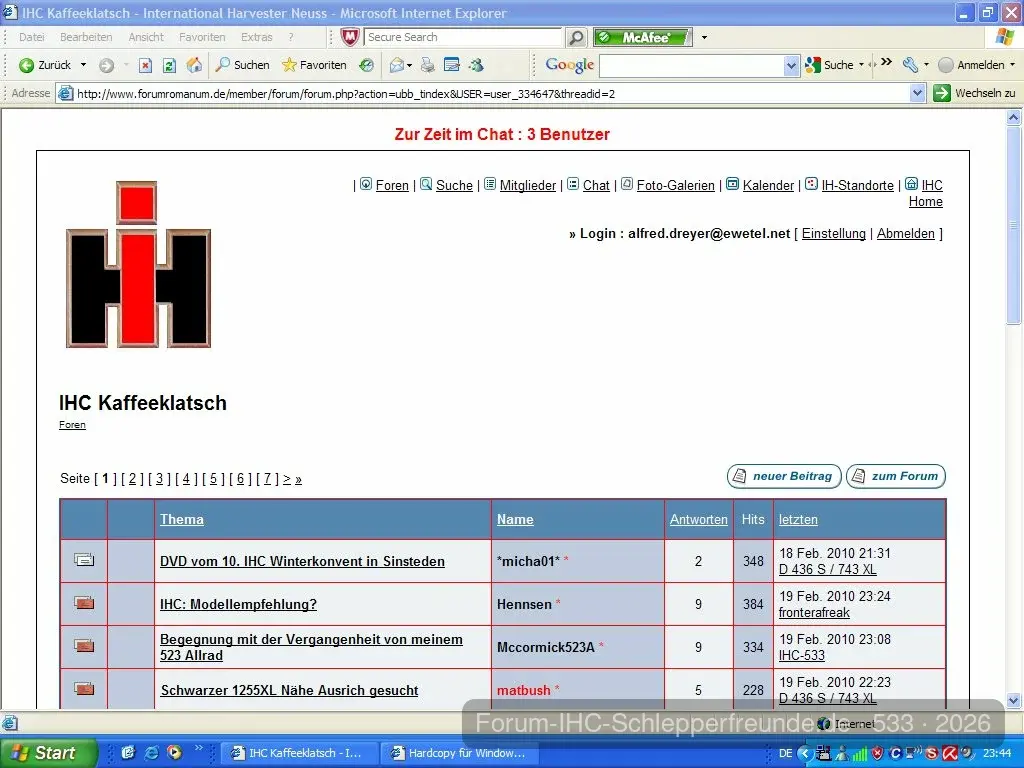Image resolution: width=1024 pixels, height=768 pixels.
Task: Open the Zurück history dropdown arrow
Action: coord(83,65)
